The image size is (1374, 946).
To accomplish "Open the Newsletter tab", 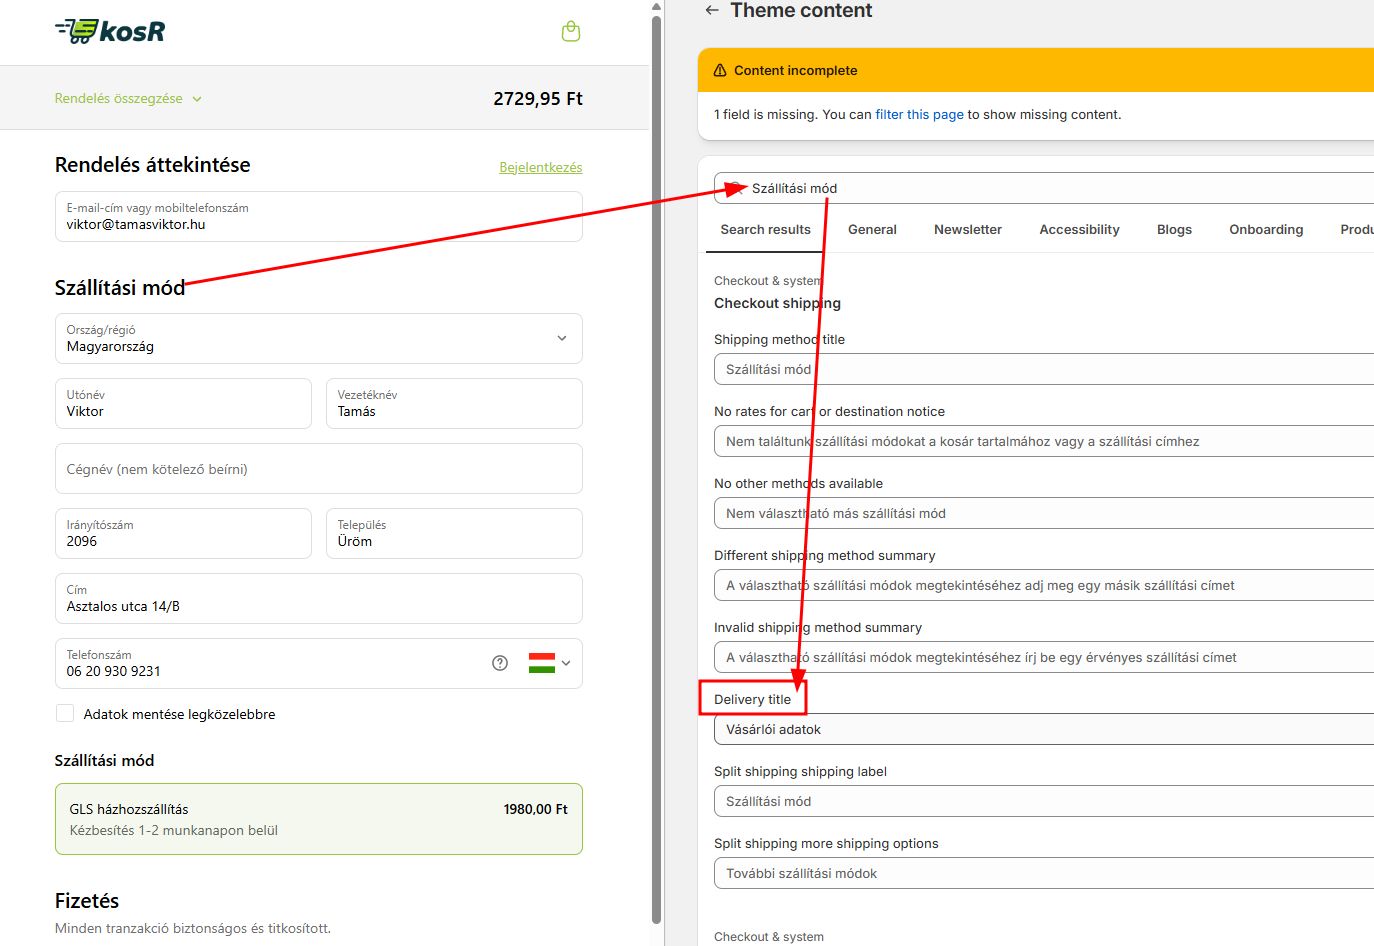I will pyautogui.click(x=967, y=230).
